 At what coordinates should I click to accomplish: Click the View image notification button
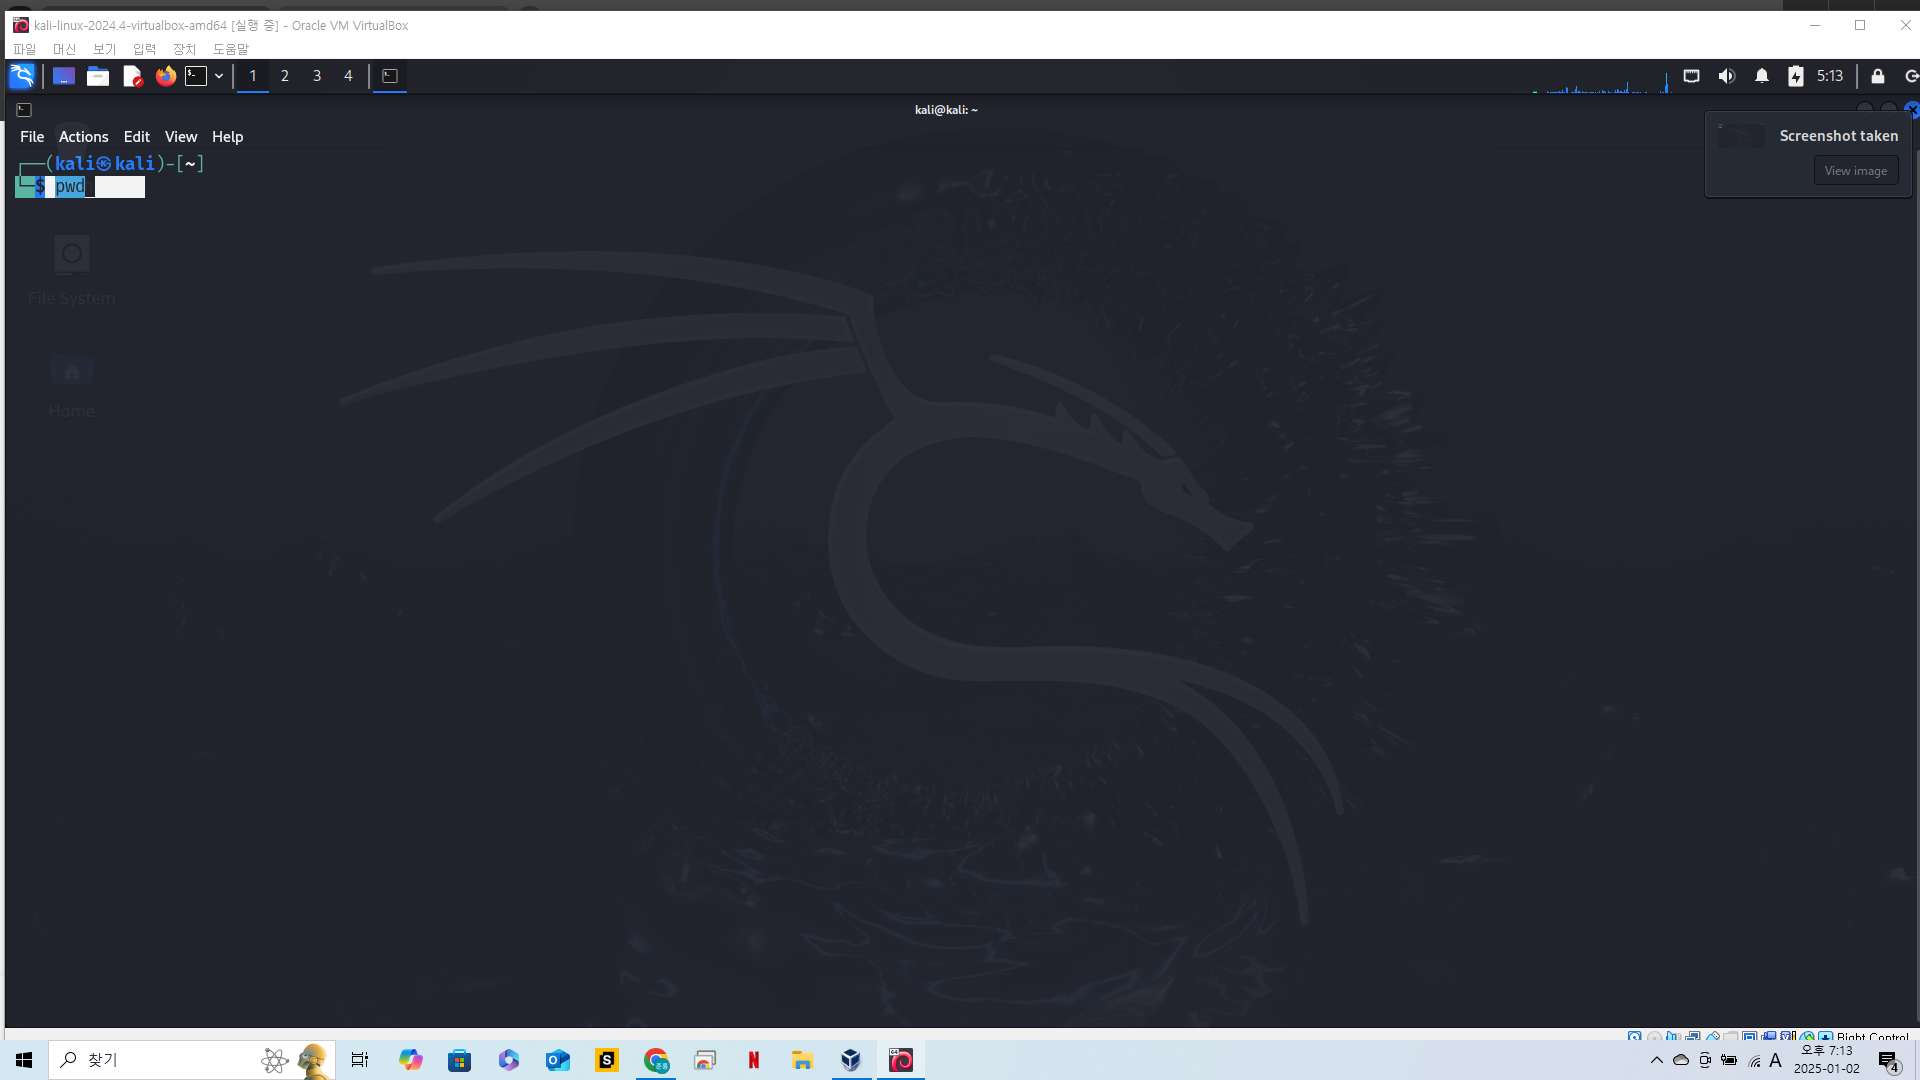click(1855, 171)
